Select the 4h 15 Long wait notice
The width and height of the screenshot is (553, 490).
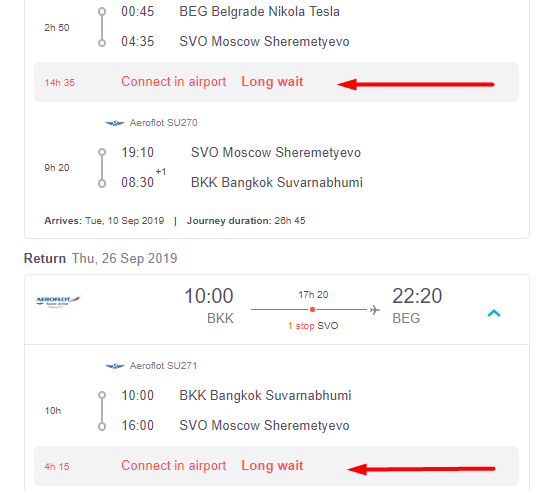(276, 466)
